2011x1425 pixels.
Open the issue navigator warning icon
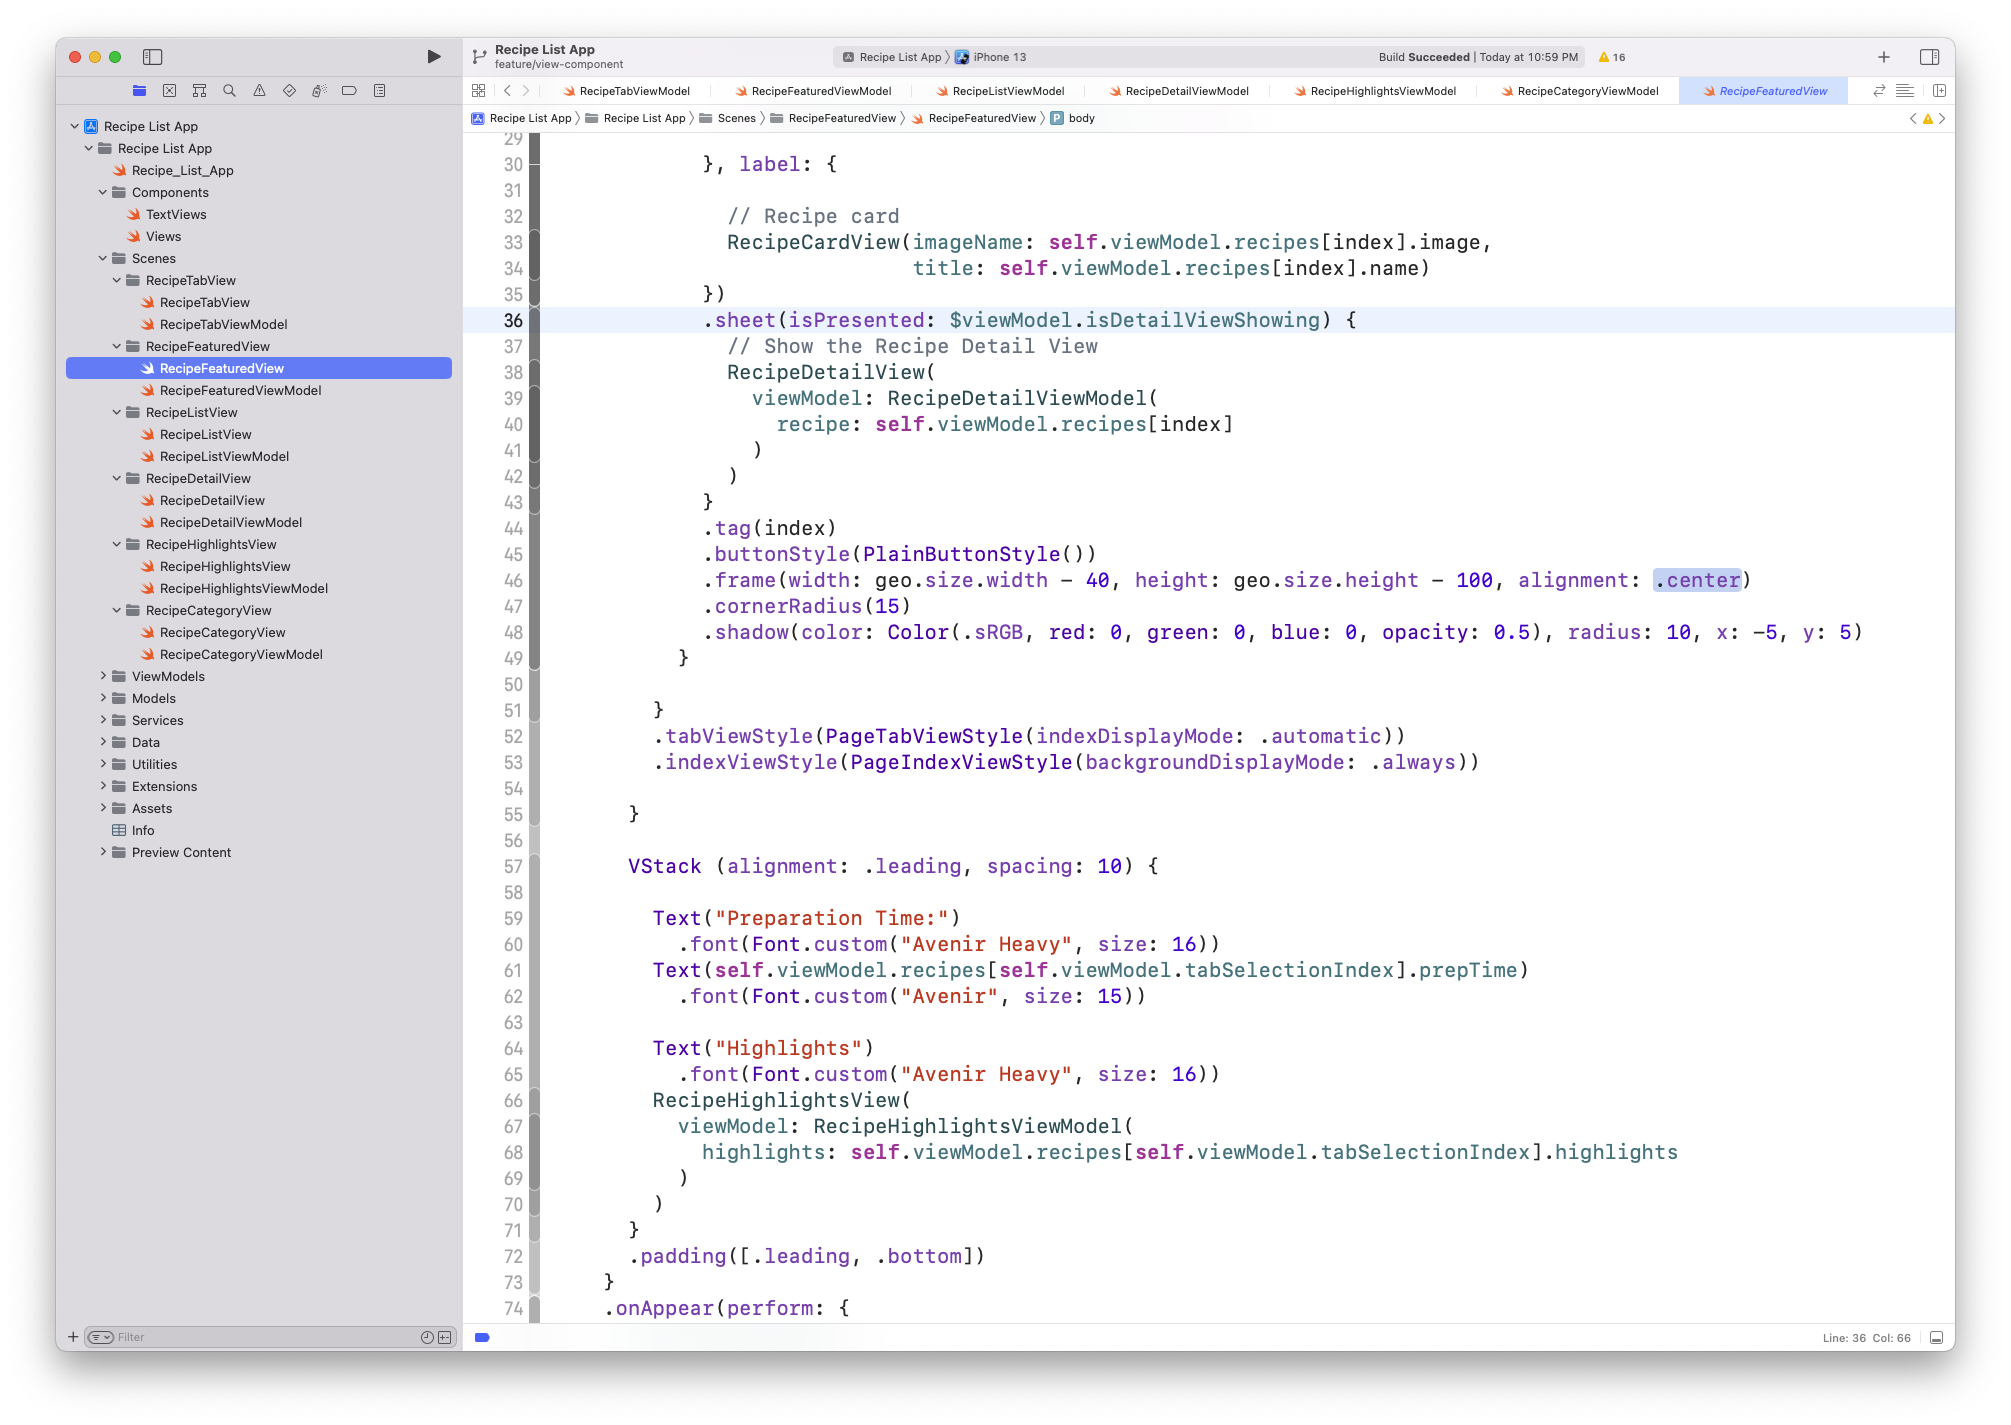coord(259,91)
